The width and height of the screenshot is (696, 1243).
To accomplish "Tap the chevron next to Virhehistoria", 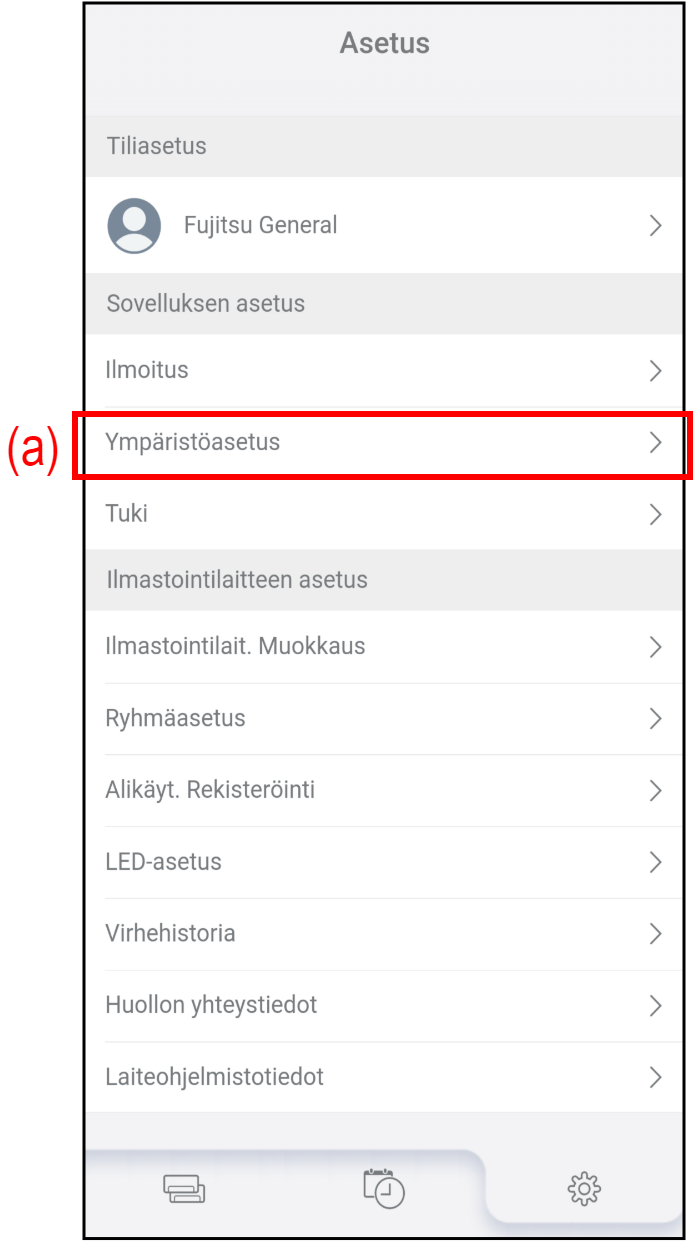I will [x=656, y=934].
